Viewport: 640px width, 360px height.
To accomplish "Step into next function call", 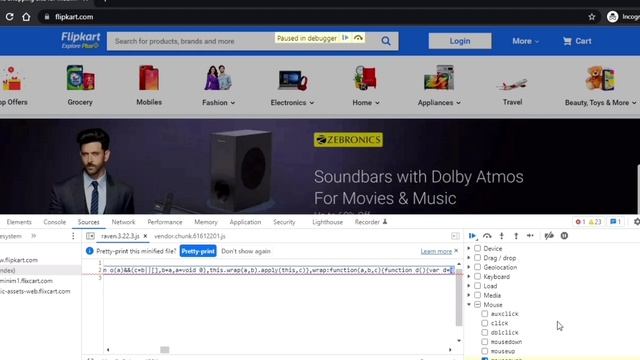I will [x=502, y=236].
